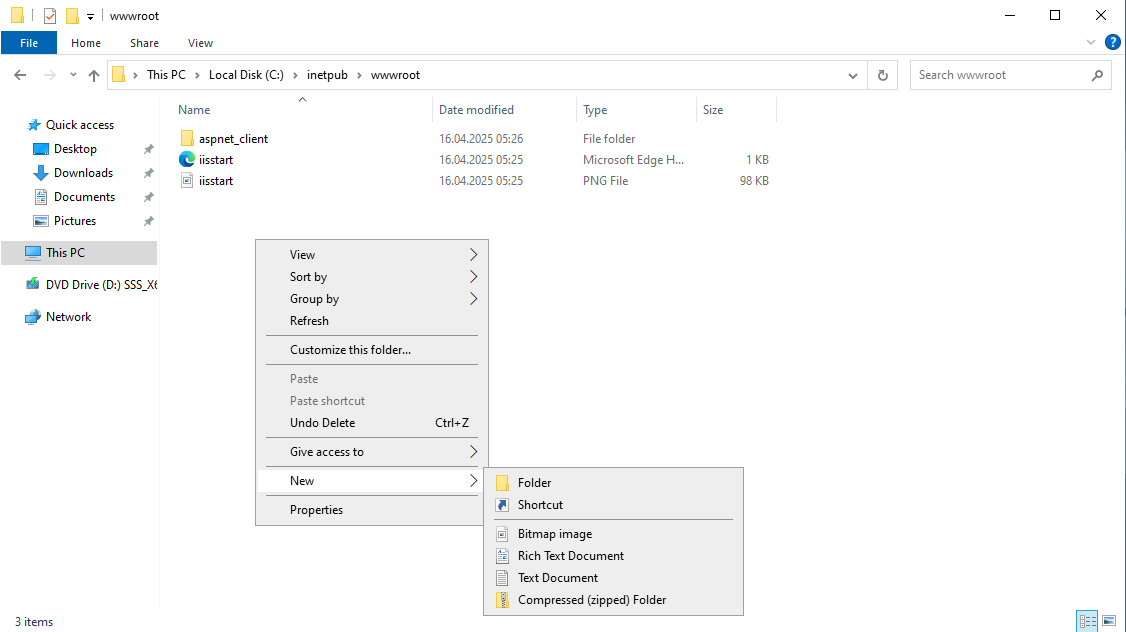1126x632 pixels.
Task: Open the recent locations dropdown
Action: click(73, 75)
